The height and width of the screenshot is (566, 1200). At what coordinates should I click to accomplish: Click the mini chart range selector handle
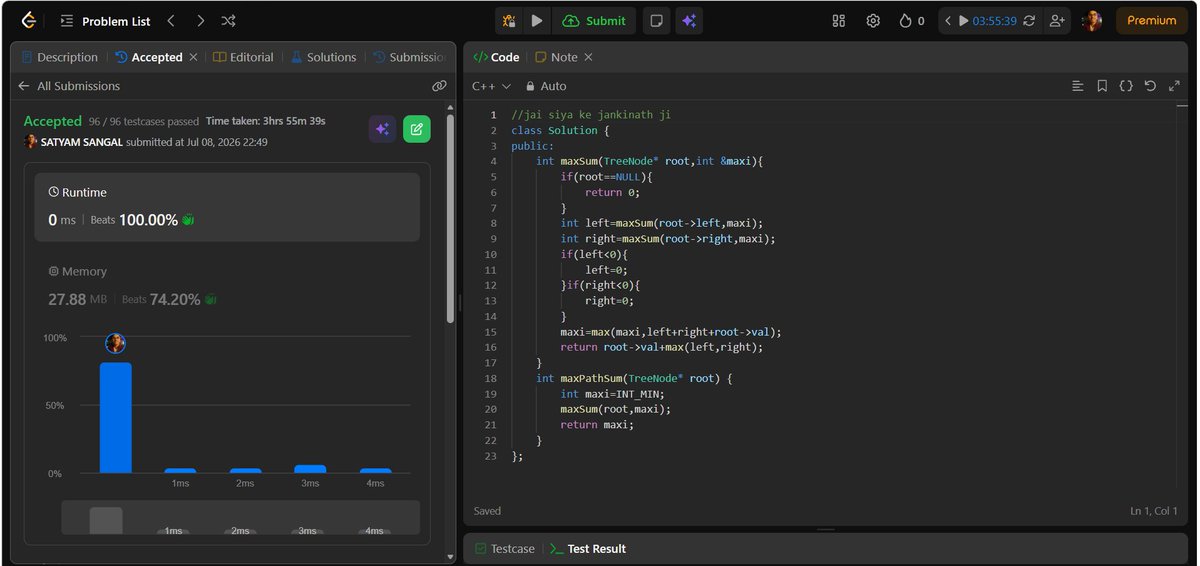[x=106, y=521]
